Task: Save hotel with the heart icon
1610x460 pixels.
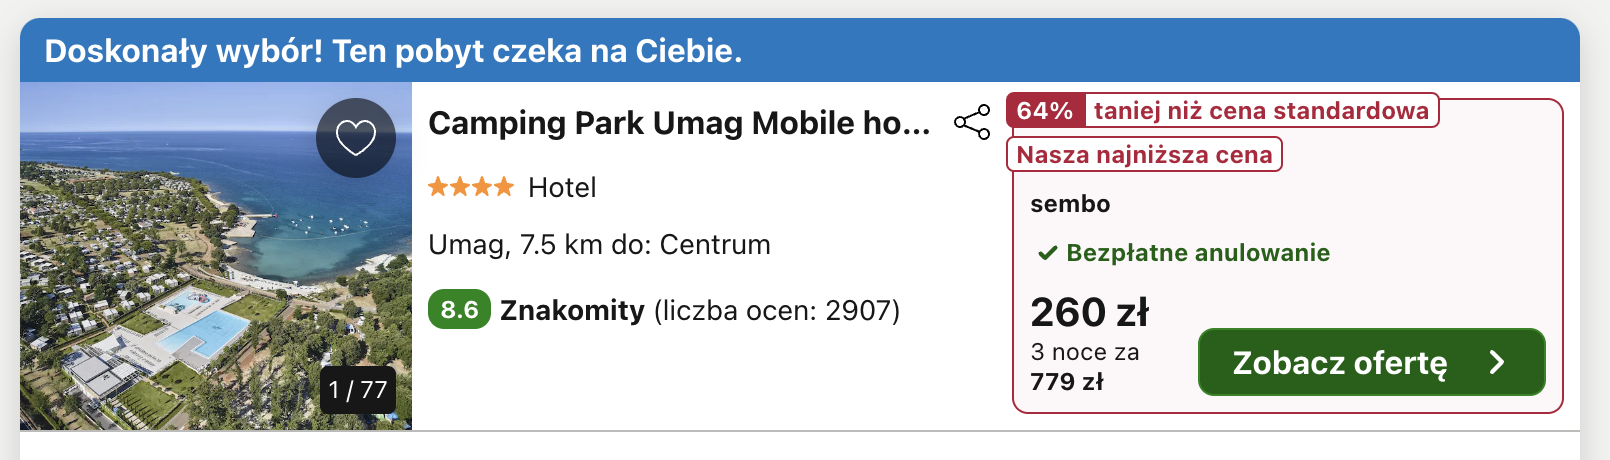Action: pos(355,138)
